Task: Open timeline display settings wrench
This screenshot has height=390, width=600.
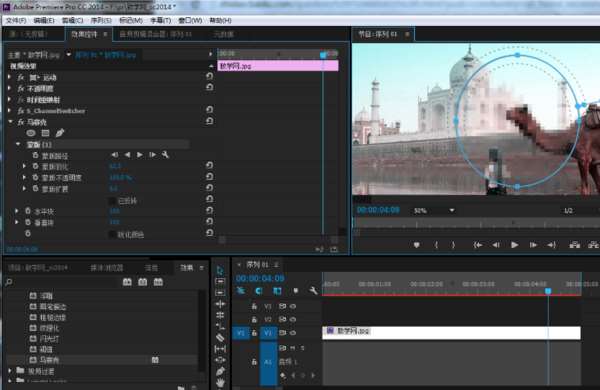Action: coord(313,291)
